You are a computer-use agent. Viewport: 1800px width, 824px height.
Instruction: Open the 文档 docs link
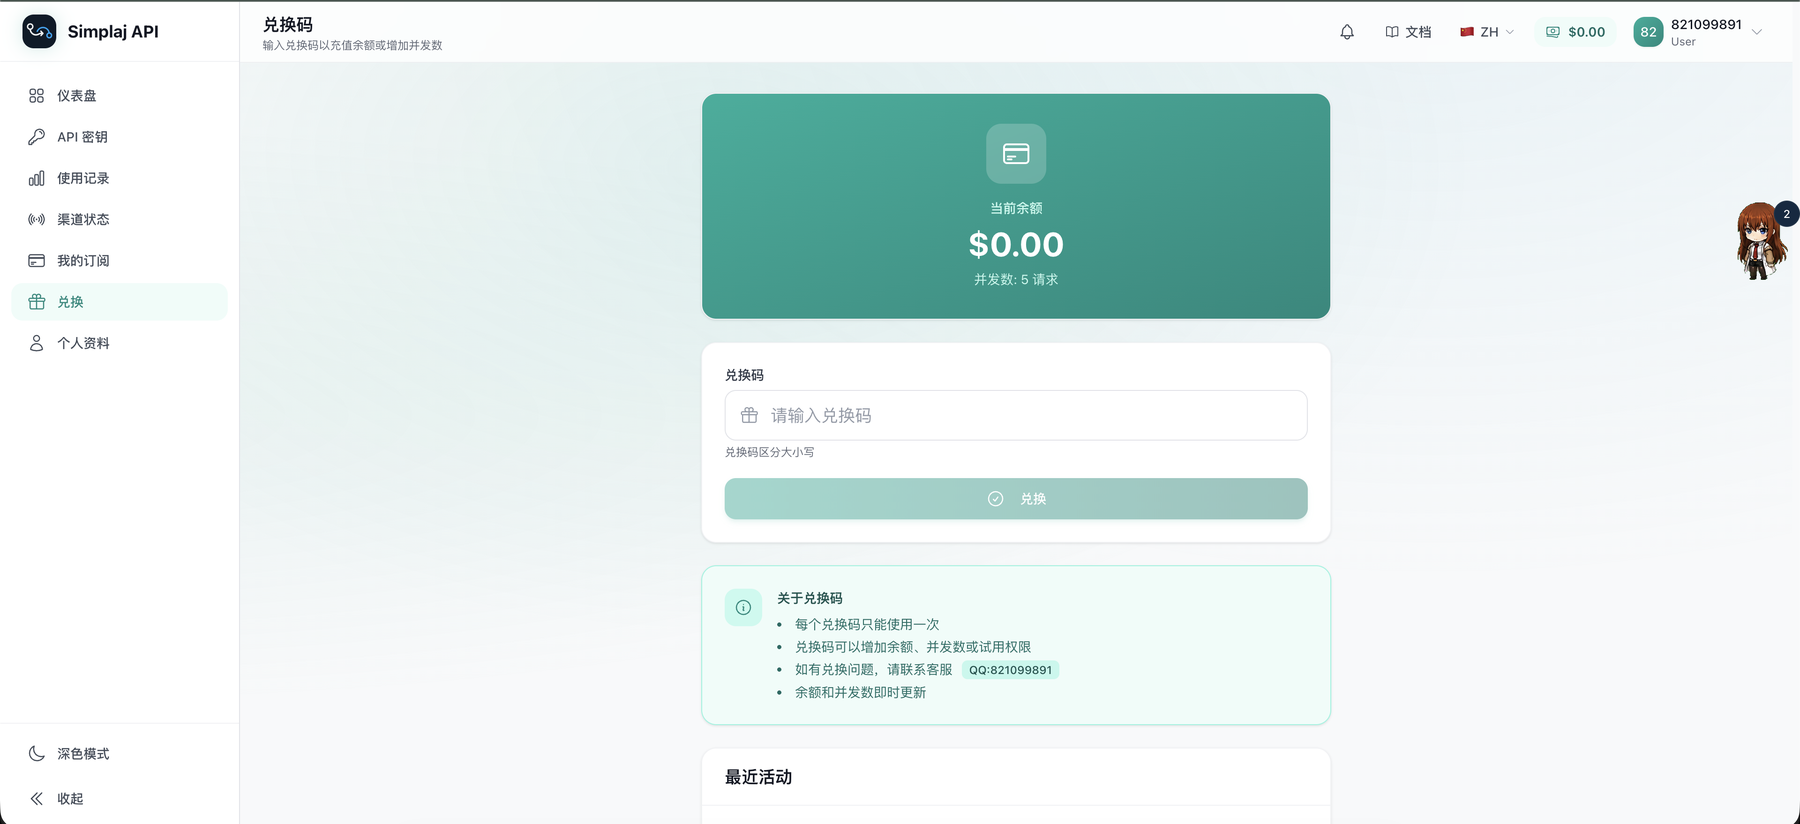pyautogui.click(x=1408, y=32)
